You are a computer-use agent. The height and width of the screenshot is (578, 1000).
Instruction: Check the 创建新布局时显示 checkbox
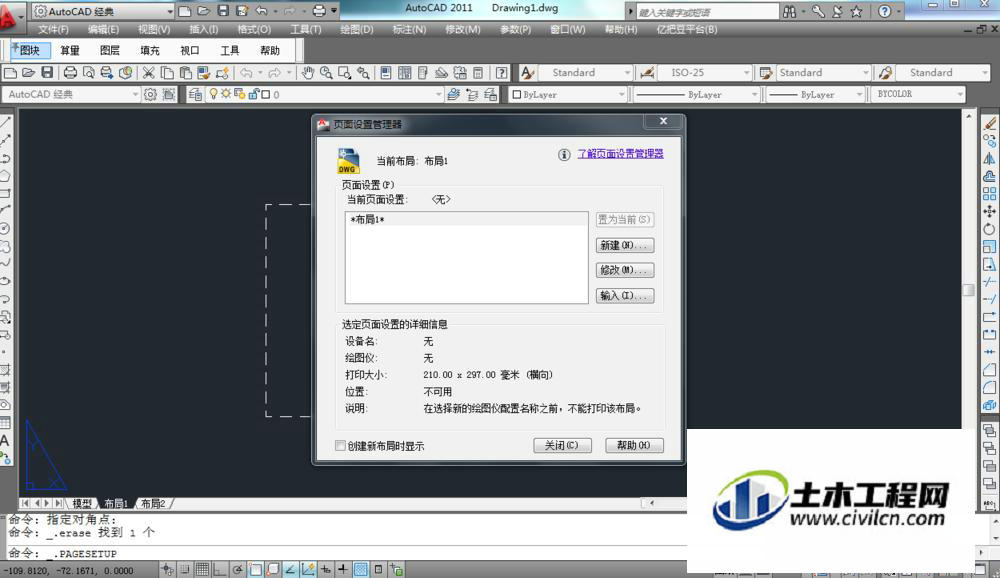(x=341, y=446)
